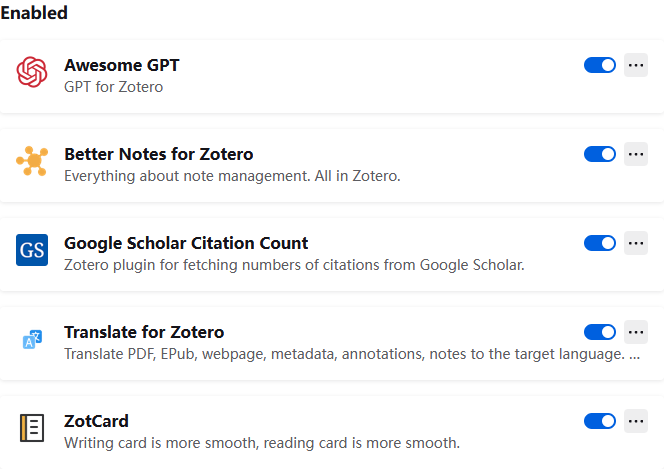Open Google Scholar Citation Count title

(186, 243)
